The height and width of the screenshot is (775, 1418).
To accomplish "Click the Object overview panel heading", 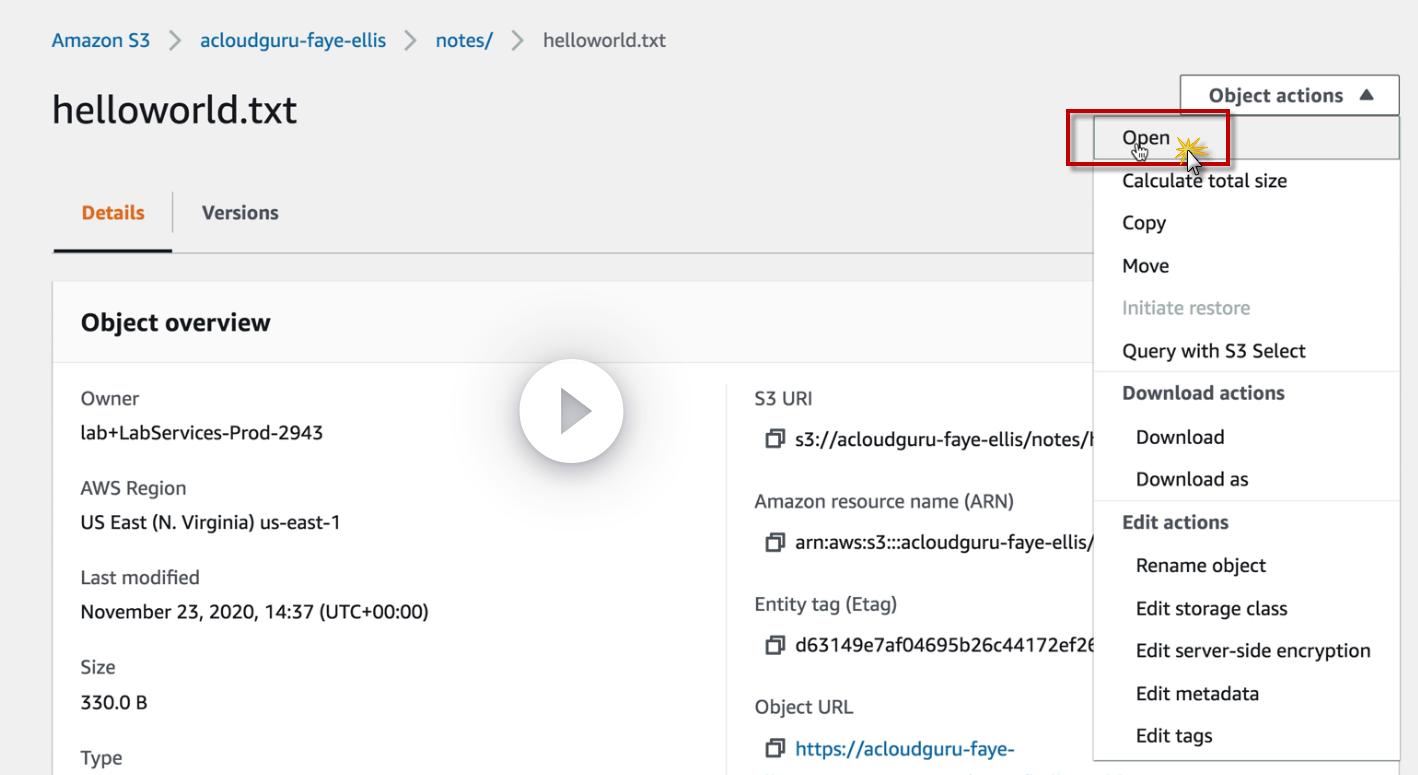I will pyautogui.click(x=176, y=323).
